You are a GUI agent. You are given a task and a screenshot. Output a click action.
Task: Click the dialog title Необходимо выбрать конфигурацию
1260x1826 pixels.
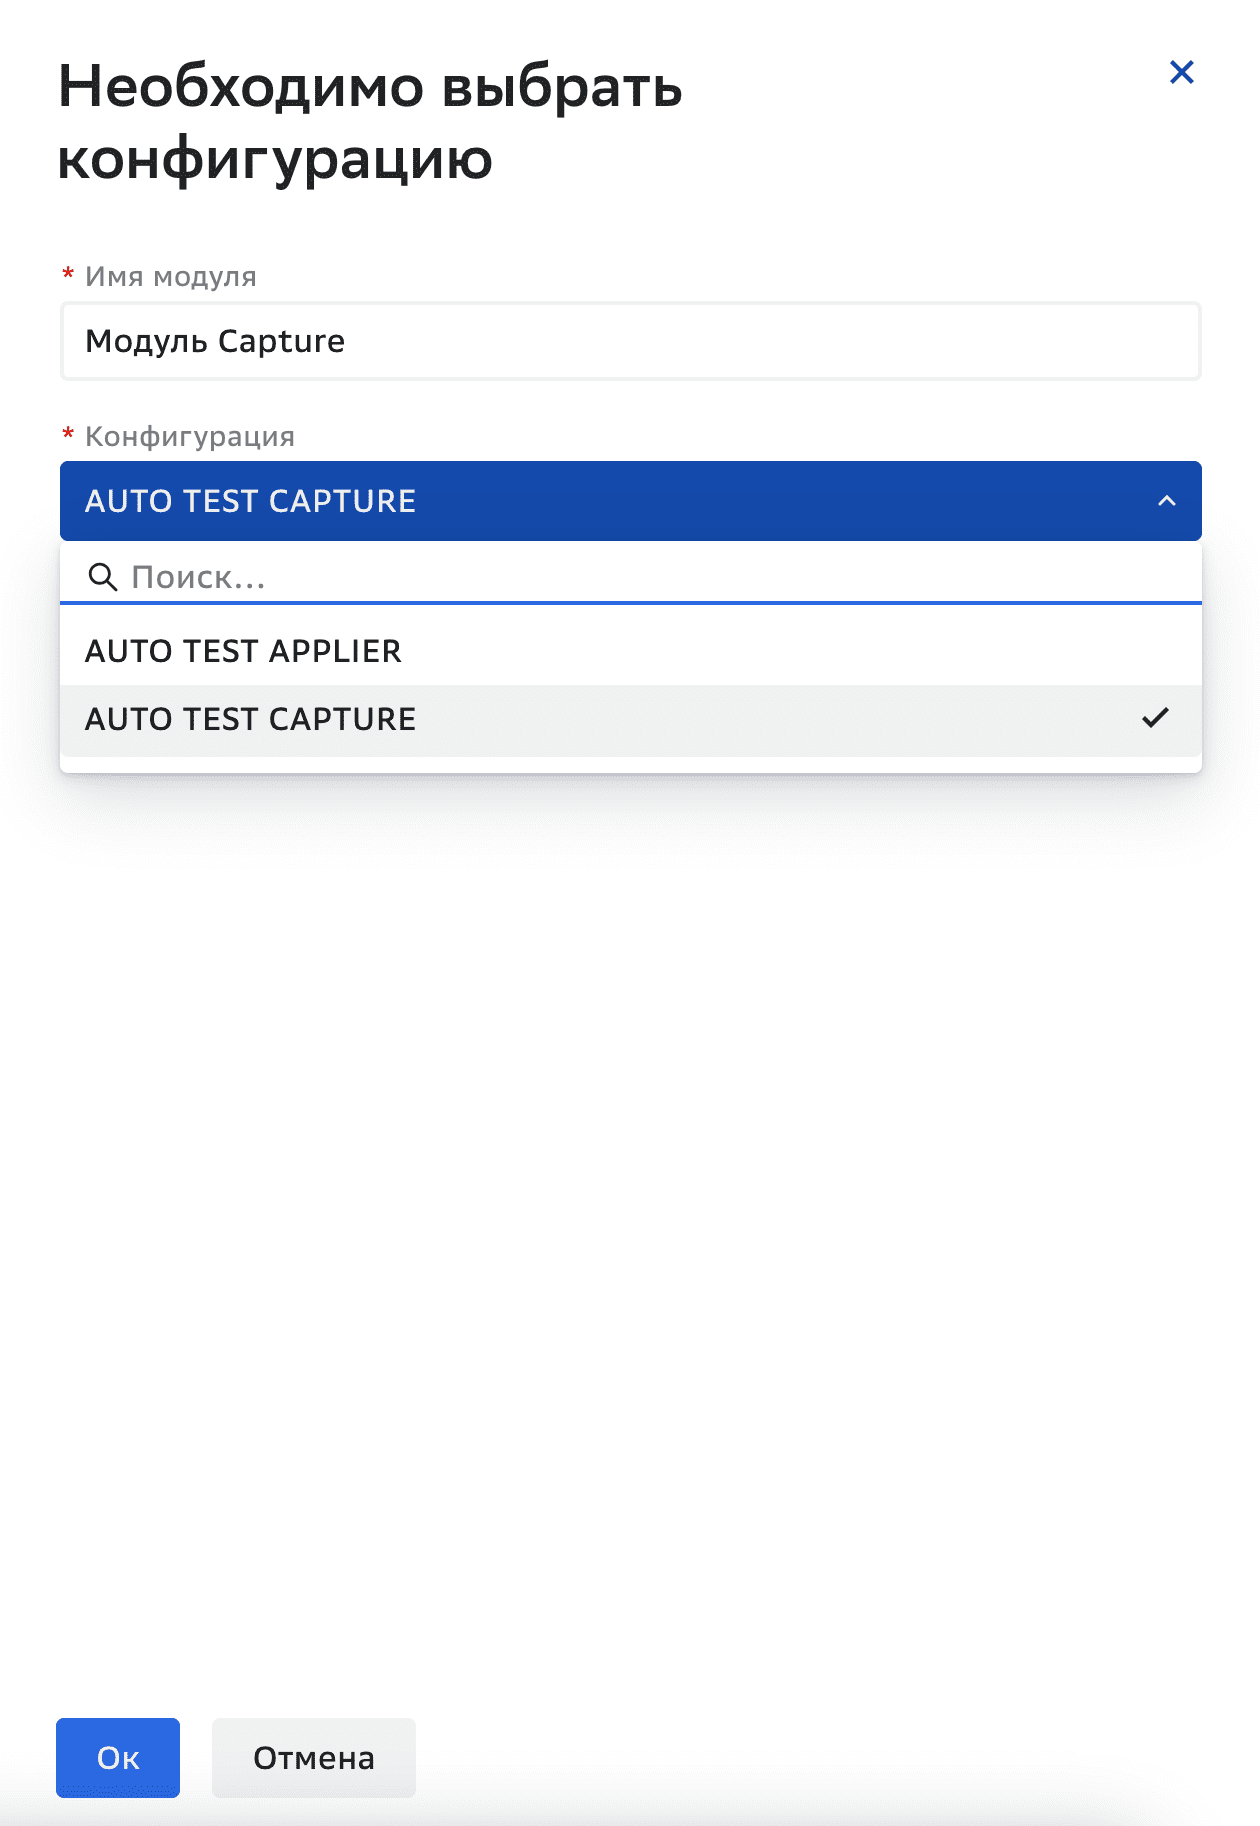pyautogui.click(x=370, y=122)
